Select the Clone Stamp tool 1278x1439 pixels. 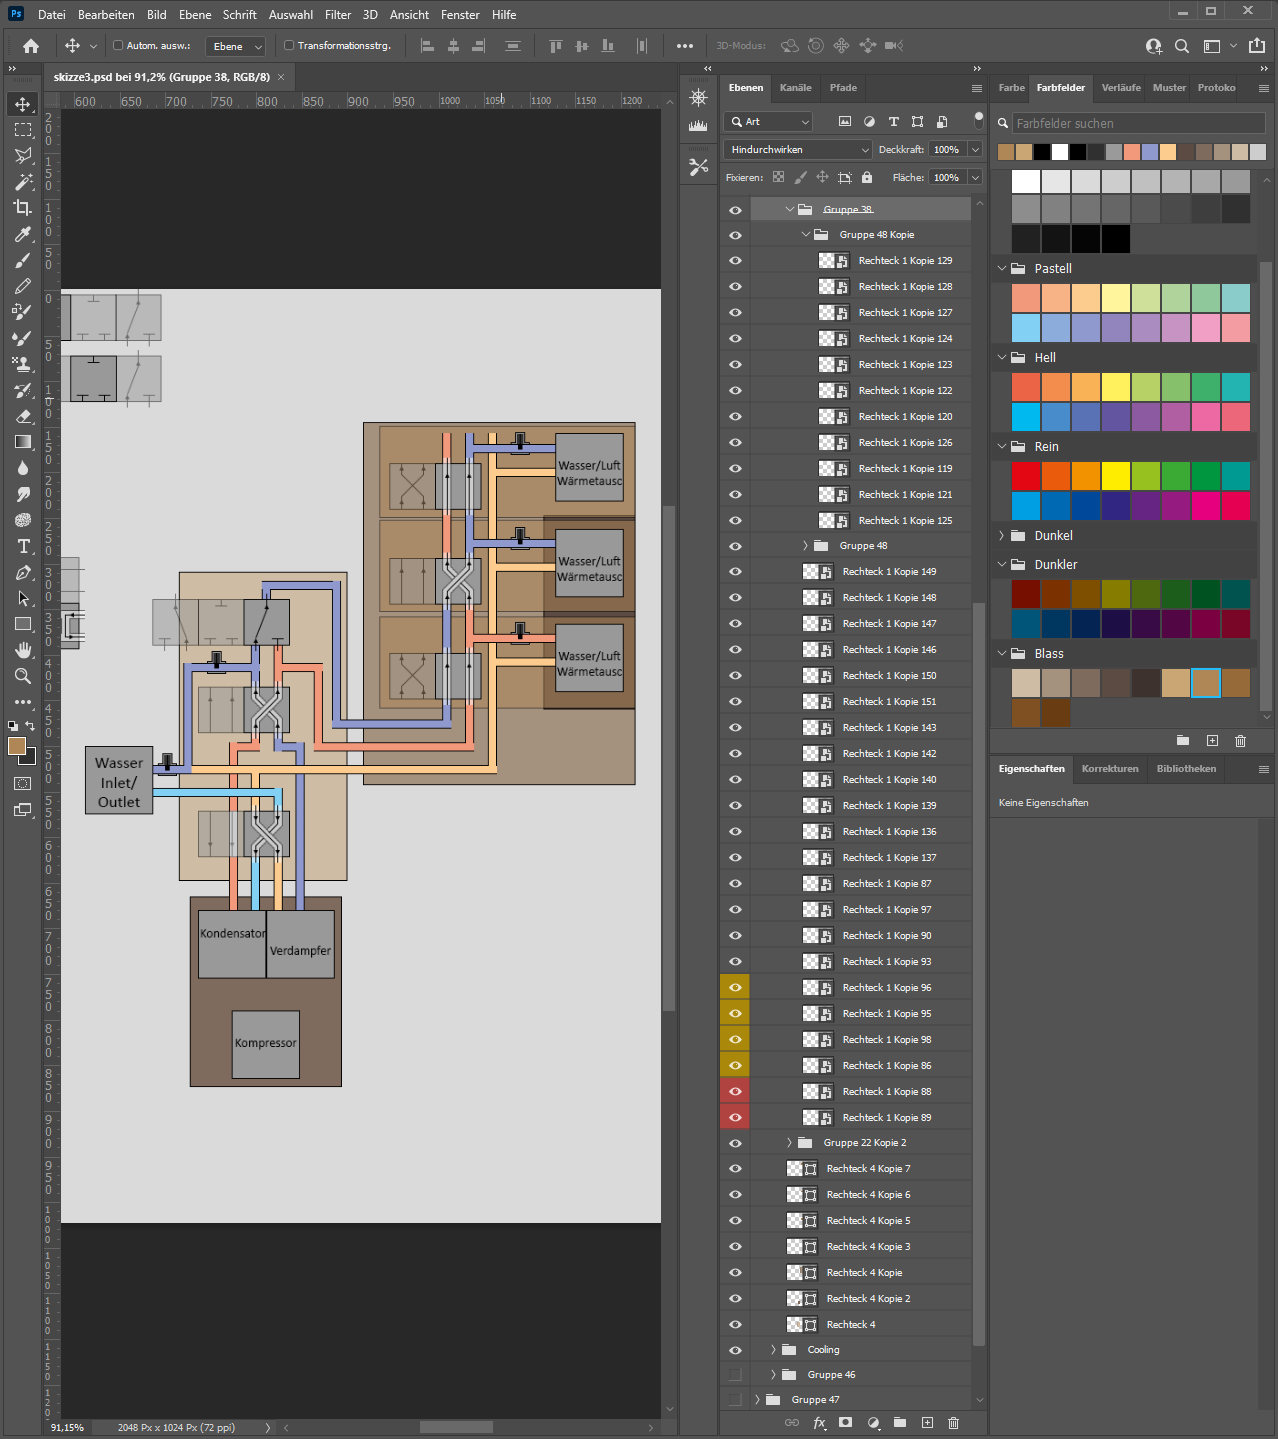pyautogui.click(x=23, y=364)
